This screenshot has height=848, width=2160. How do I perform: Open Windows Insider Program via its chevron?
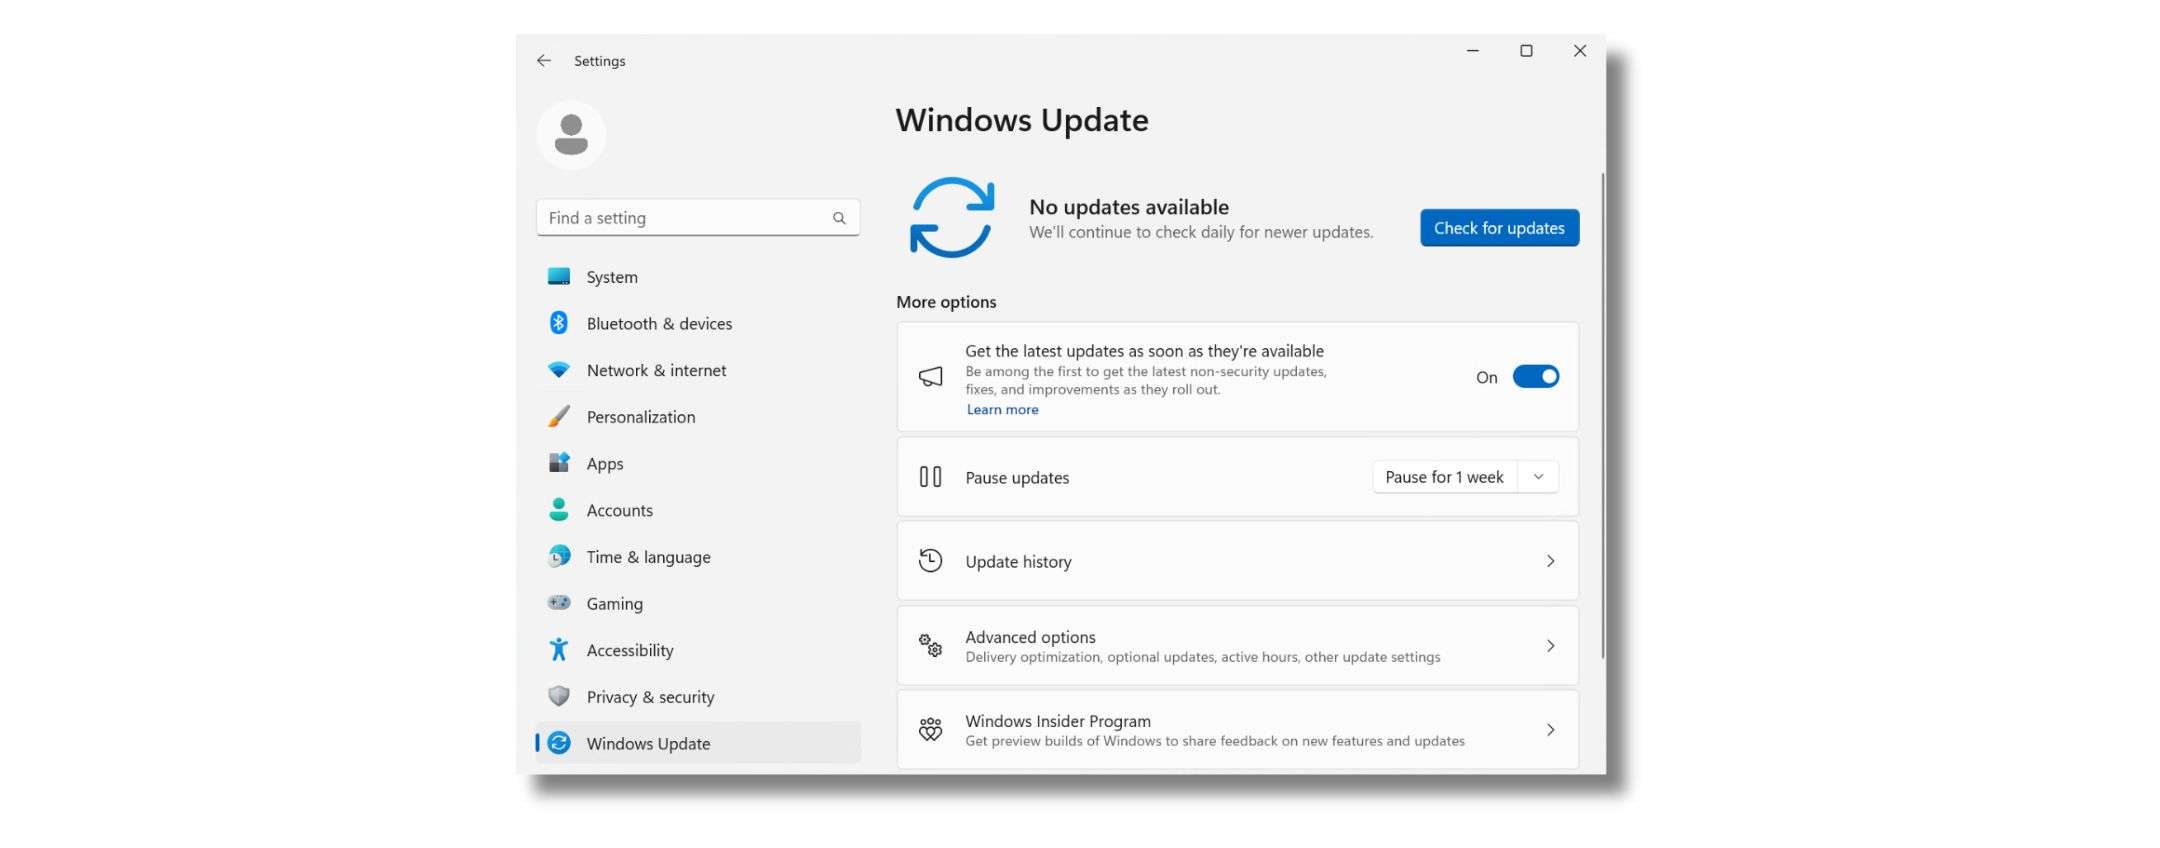click(x=1550, y=730)
